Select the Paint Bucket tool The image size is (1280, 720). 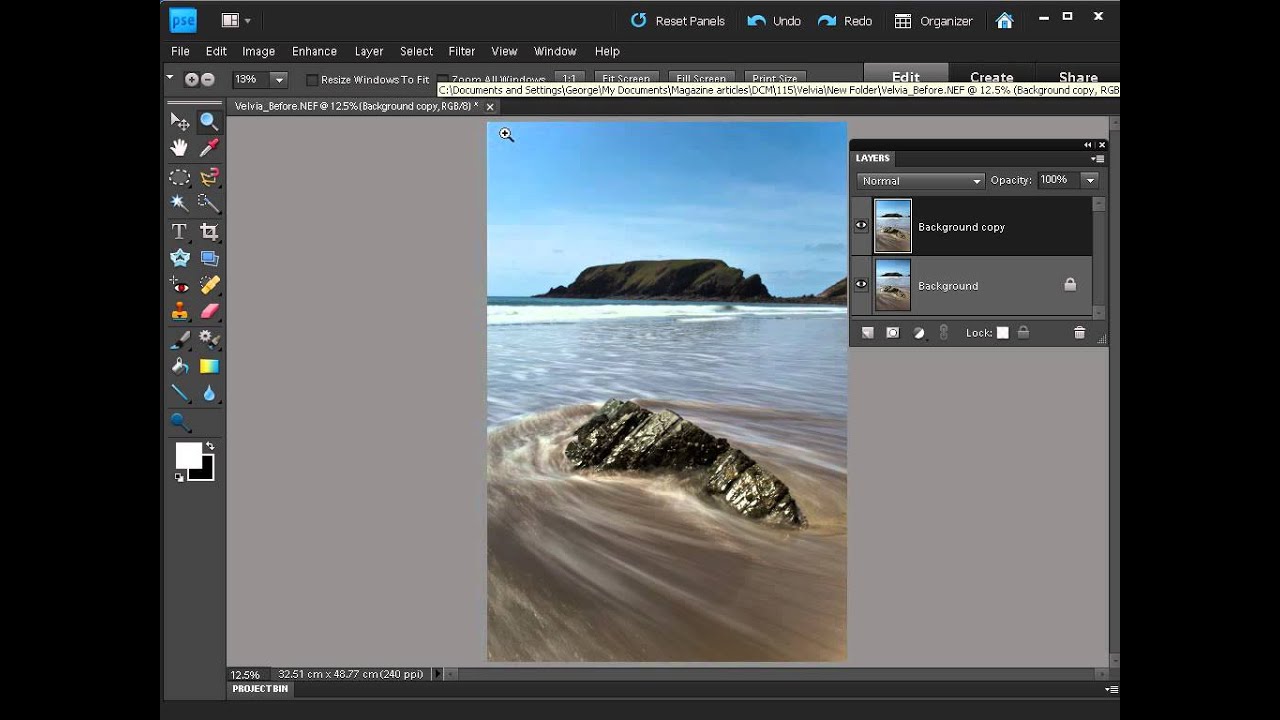coord(179,366)
